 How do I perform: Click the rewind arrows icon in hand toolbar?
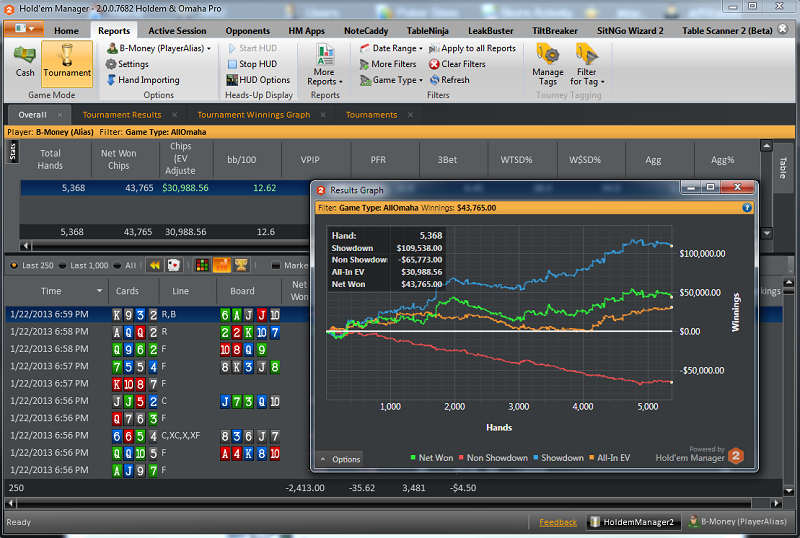point(155,265)
